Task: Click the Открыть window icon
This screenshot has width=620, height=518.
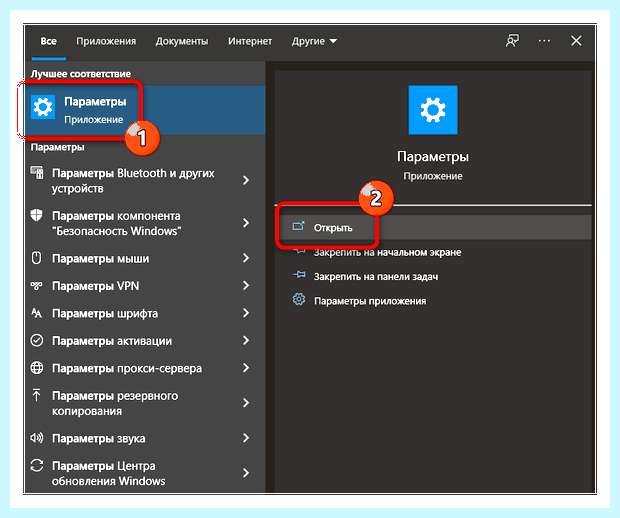Action: click(x=299, y=226)
